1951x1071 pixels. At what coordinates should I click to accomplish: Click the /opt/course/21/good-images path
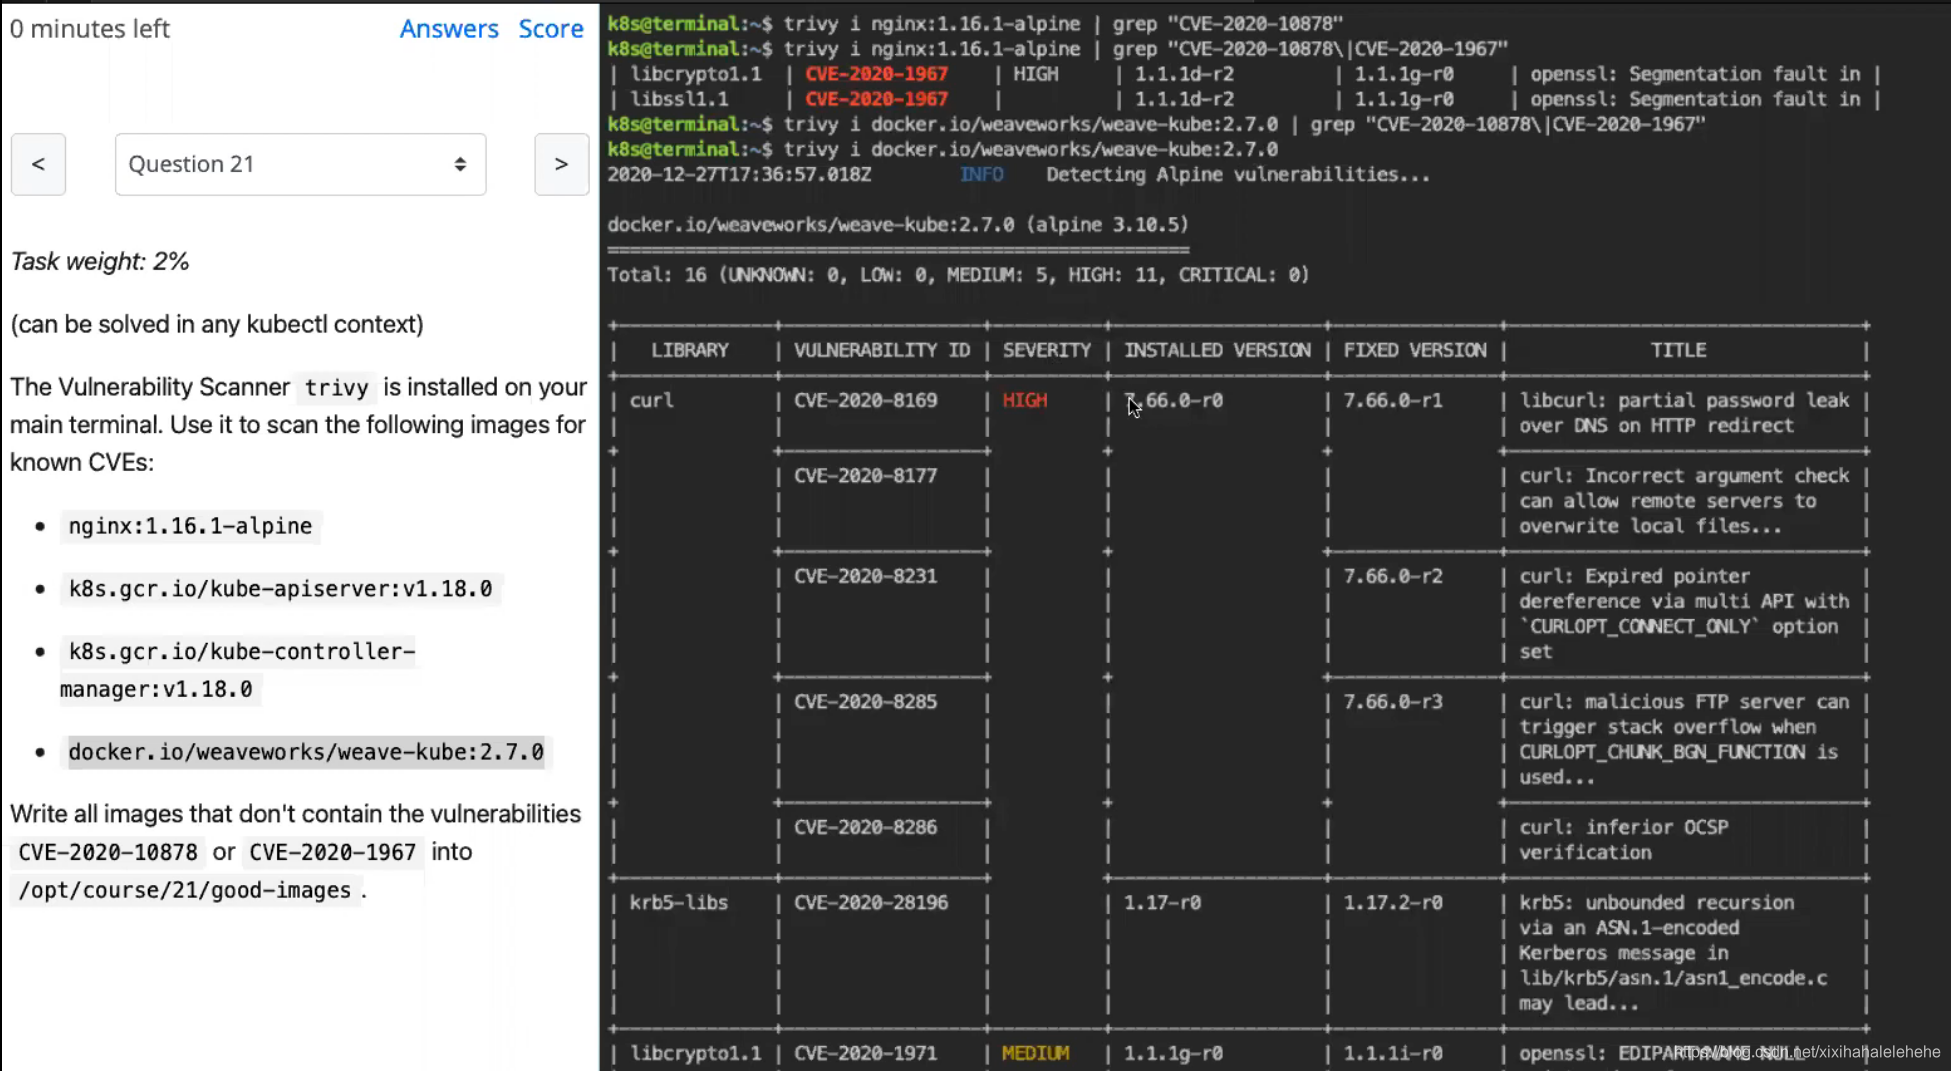click(185, 890)
